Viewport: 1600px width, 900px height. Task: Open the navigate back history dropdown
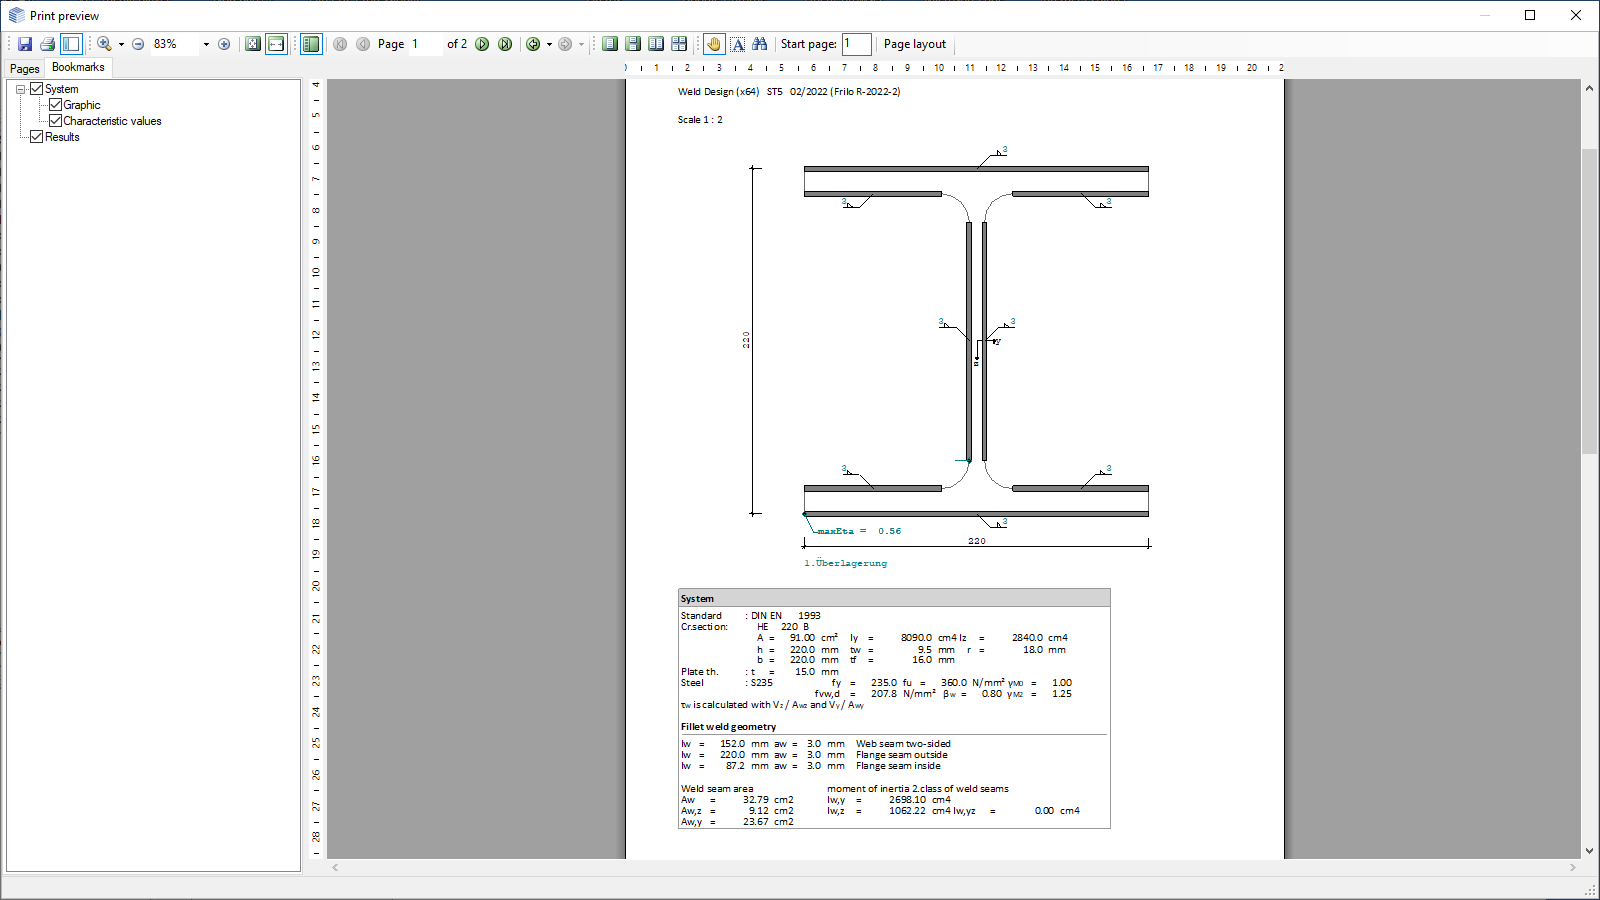click(549, 44)
